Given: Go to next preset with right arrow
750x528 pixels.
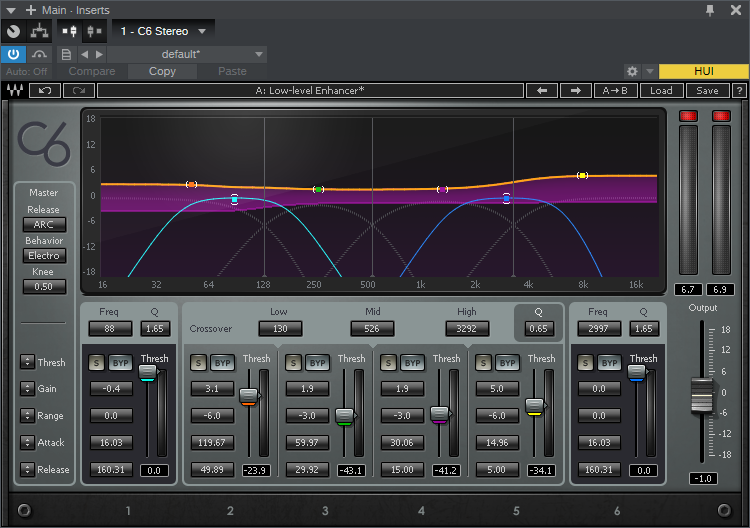Looking at the screenshot, I should tap(575, 90).
